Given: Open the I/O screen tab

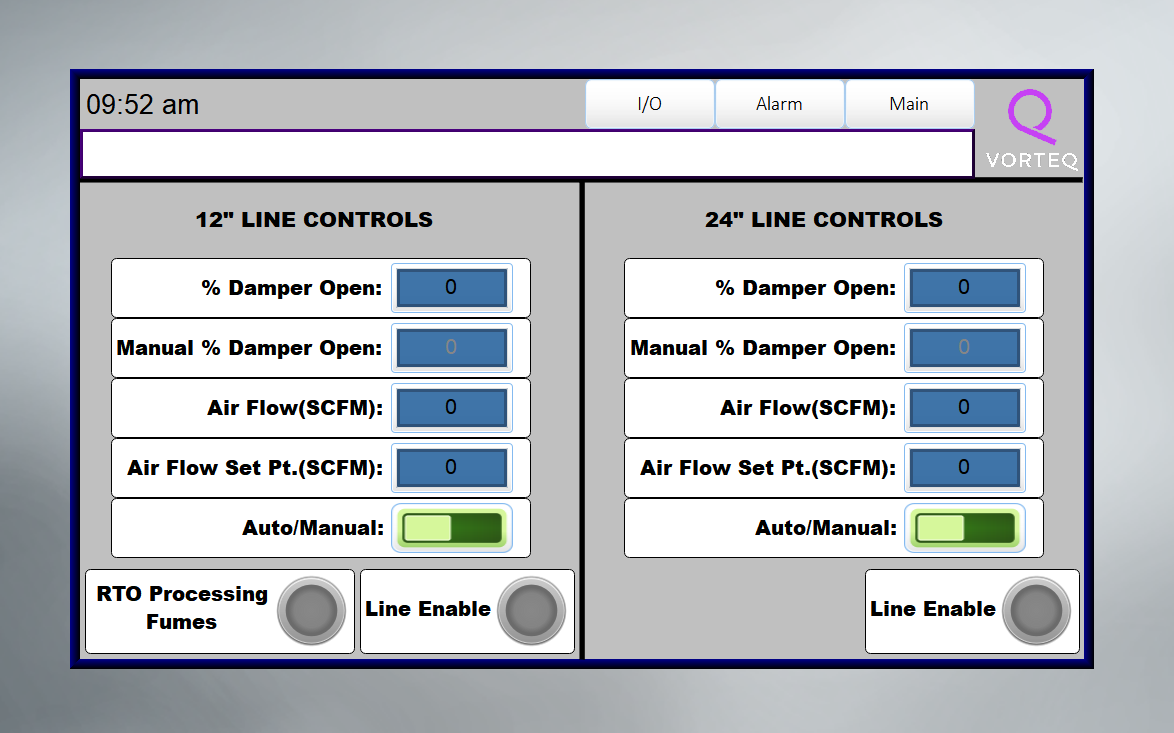Looking at the screenshot, I should pos(650,104).
